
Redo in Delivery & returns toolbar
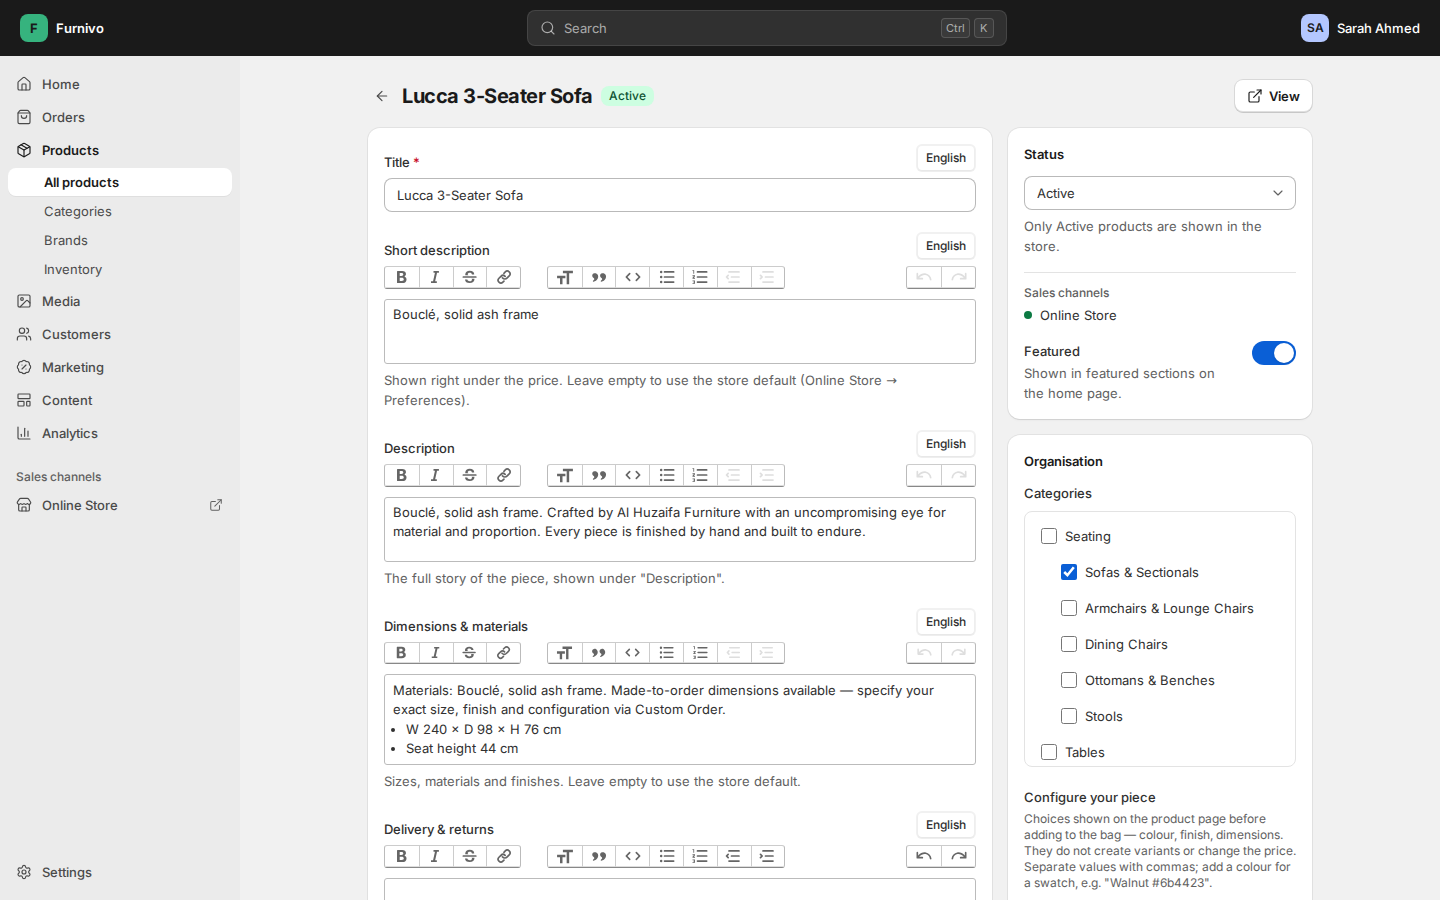[958, 856]
